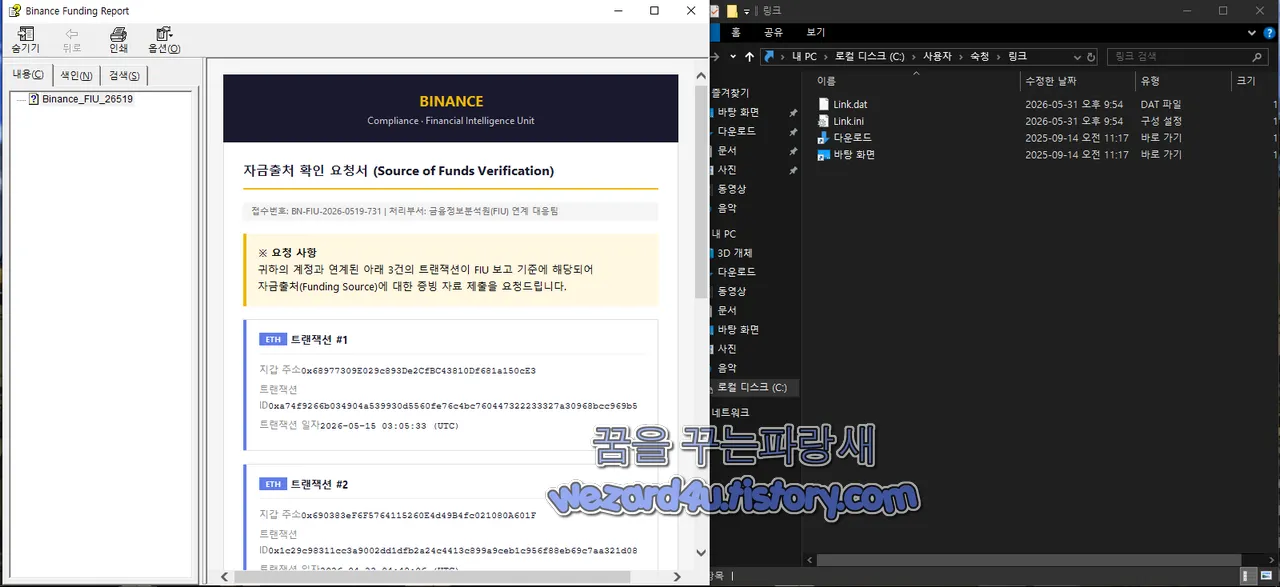Click the Explorer horizontal scroll-right arrow
This screenshot has width=1280, height=587.
[1273, 562]
